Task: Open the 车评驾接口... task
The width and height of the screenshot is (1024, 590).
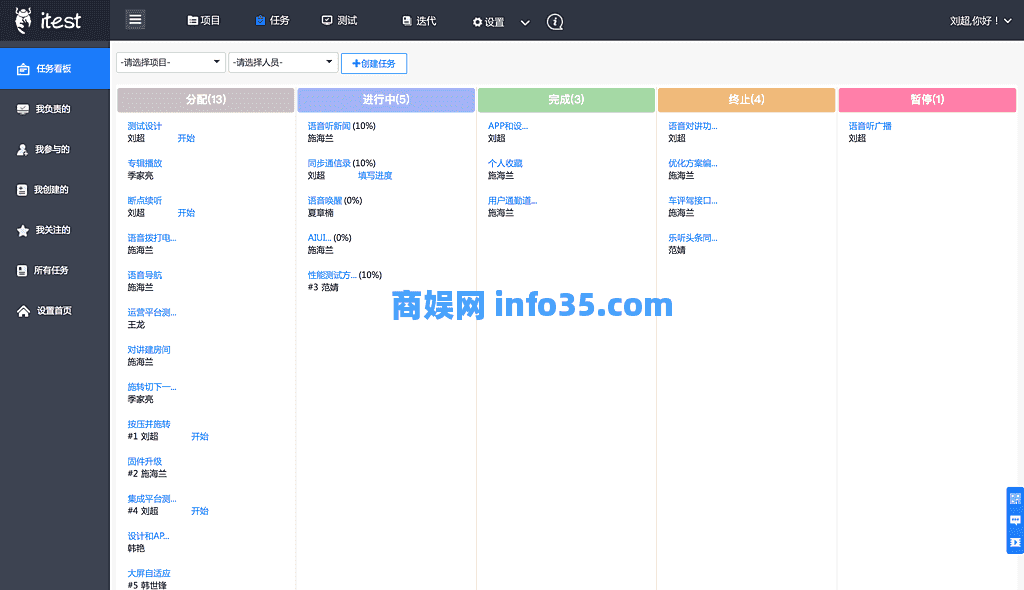Action: pyautogui.click(x=692, y=201)
